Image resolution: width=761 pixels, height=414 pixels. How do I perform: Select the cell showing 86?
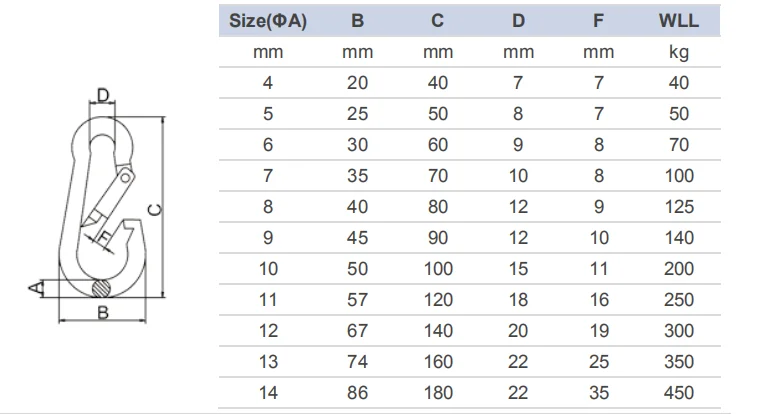pos(357,394)
